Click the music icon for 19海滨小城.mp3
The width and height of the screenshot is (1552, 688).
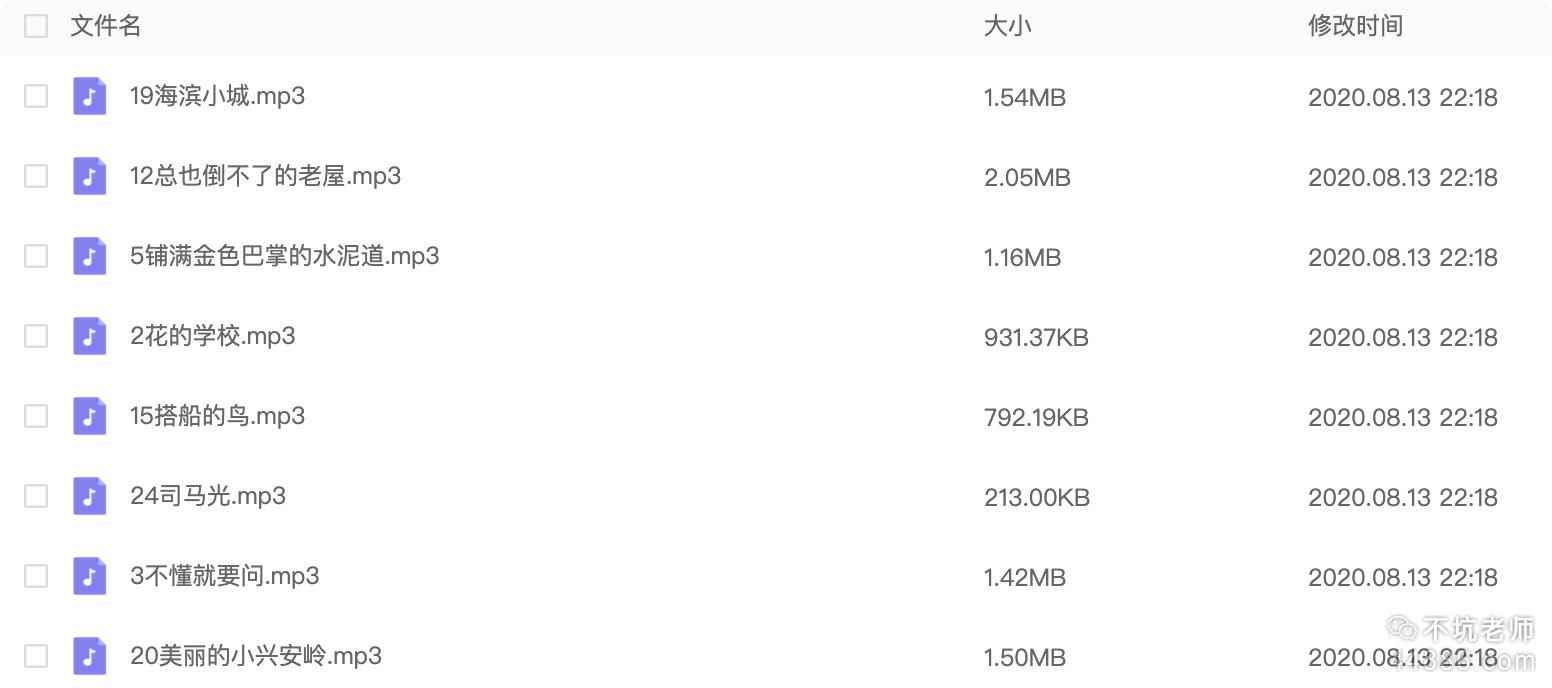(90, 96)
